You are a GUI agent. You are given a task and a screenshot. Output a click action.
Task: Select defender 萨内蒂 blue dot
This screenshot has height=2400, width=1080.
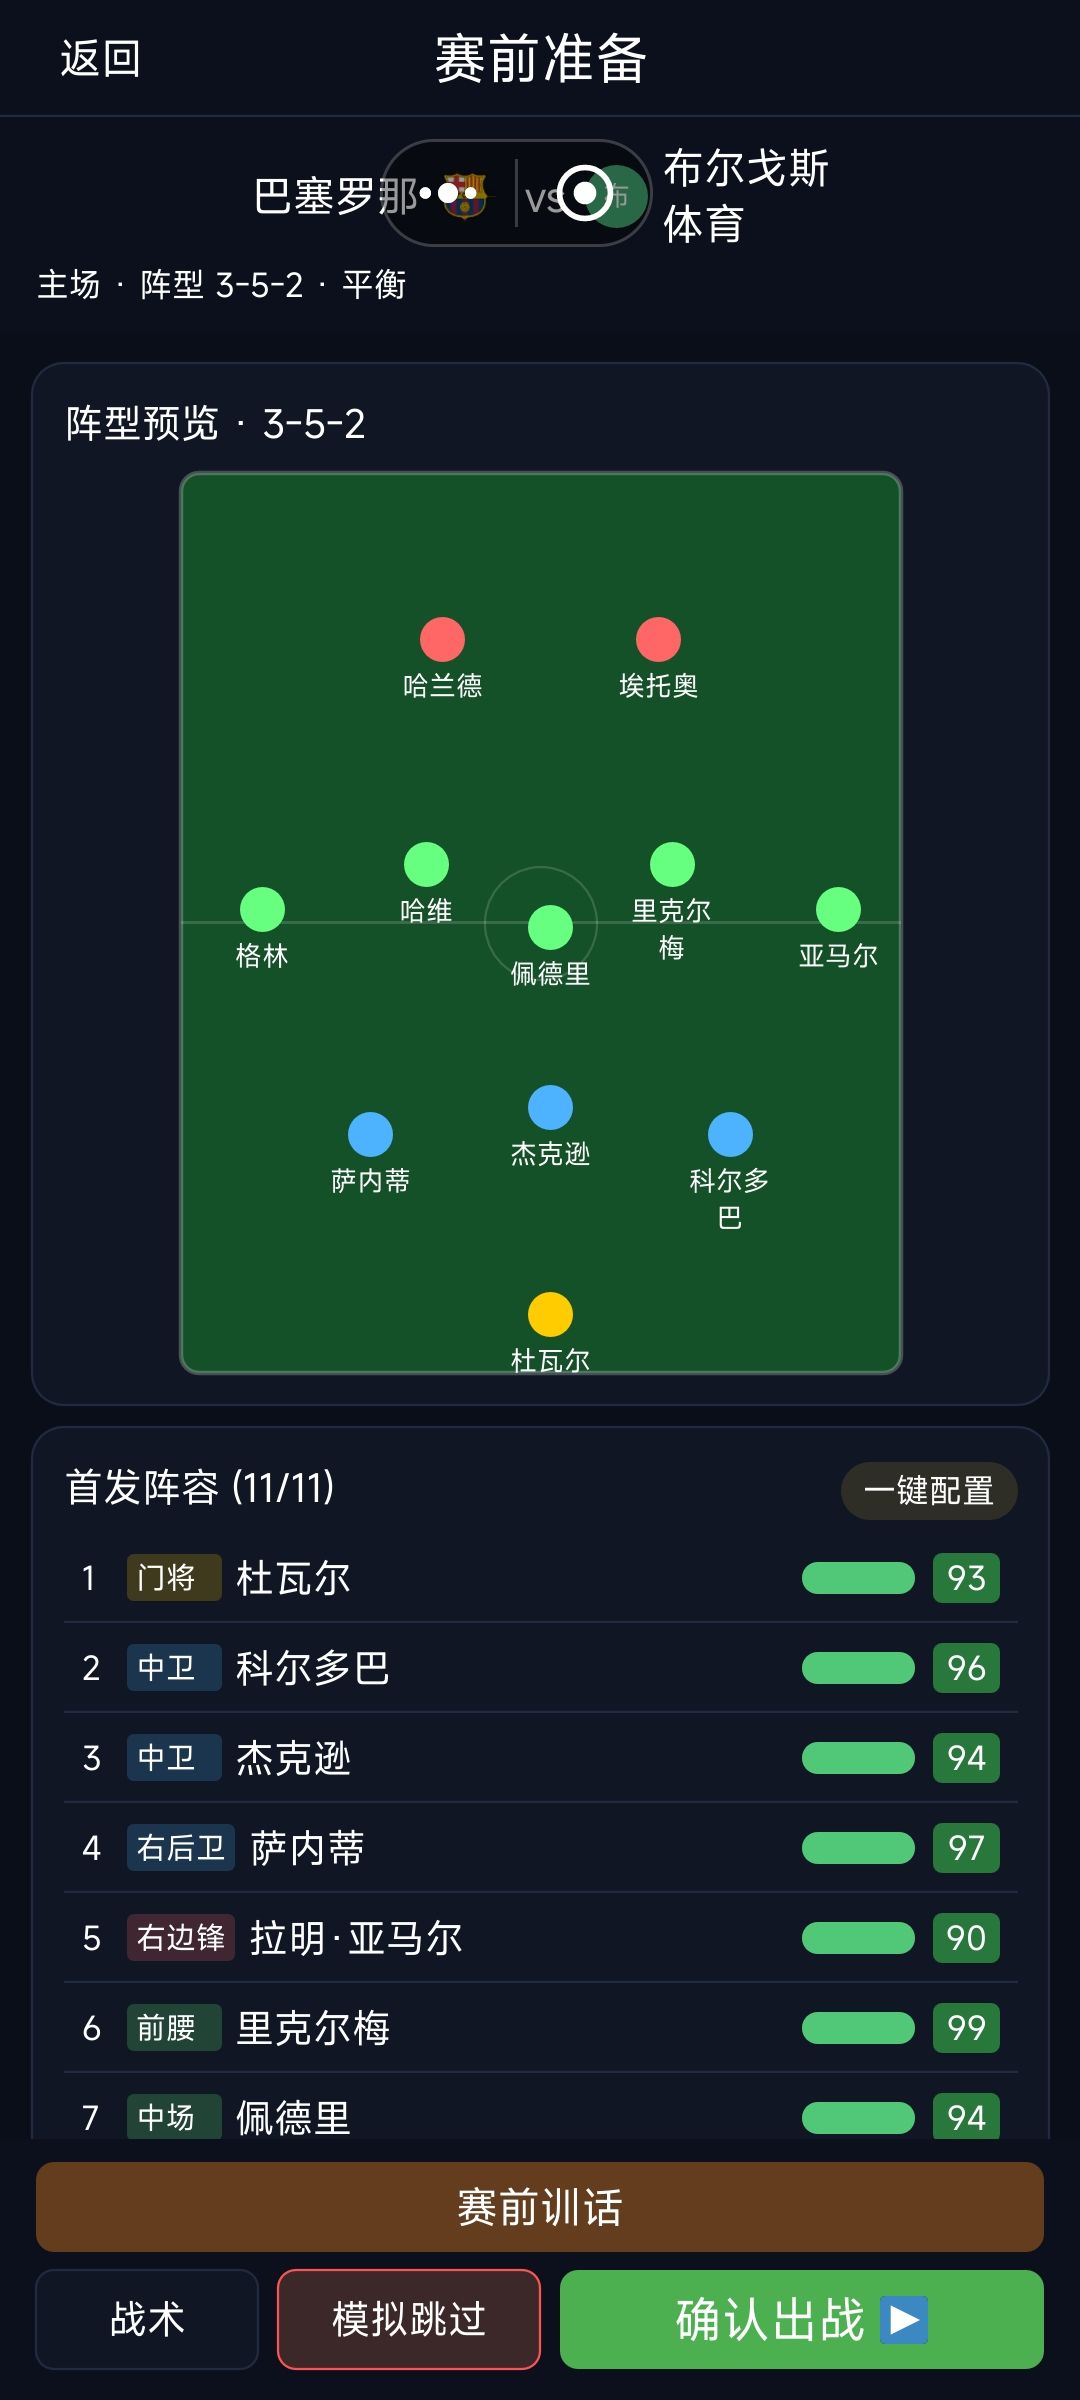click(370, 1134)
